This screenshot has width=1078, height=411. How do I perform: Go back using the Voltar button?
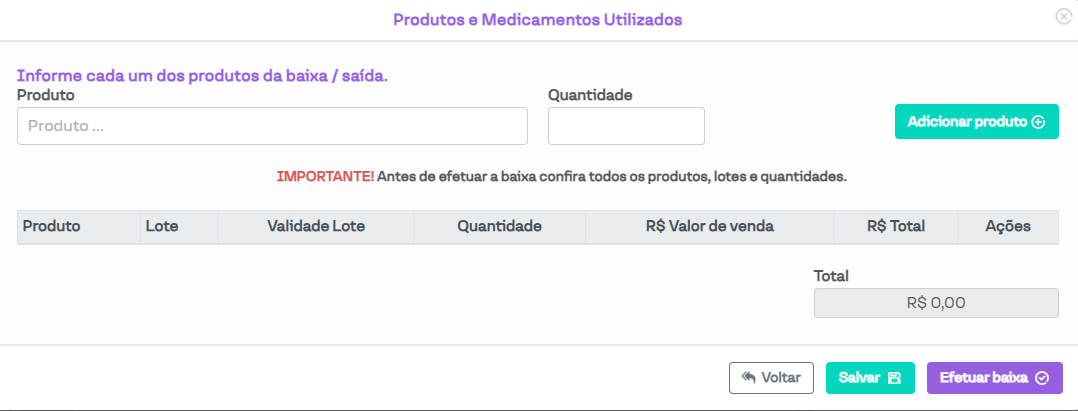point(771,378)
